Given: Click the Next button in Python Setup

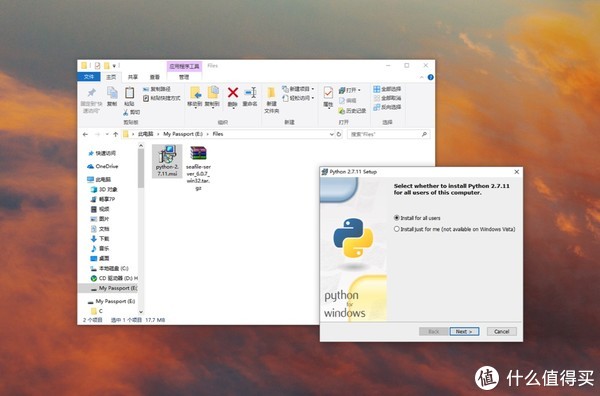Looking at the screenshot, I should coord(464,331).
